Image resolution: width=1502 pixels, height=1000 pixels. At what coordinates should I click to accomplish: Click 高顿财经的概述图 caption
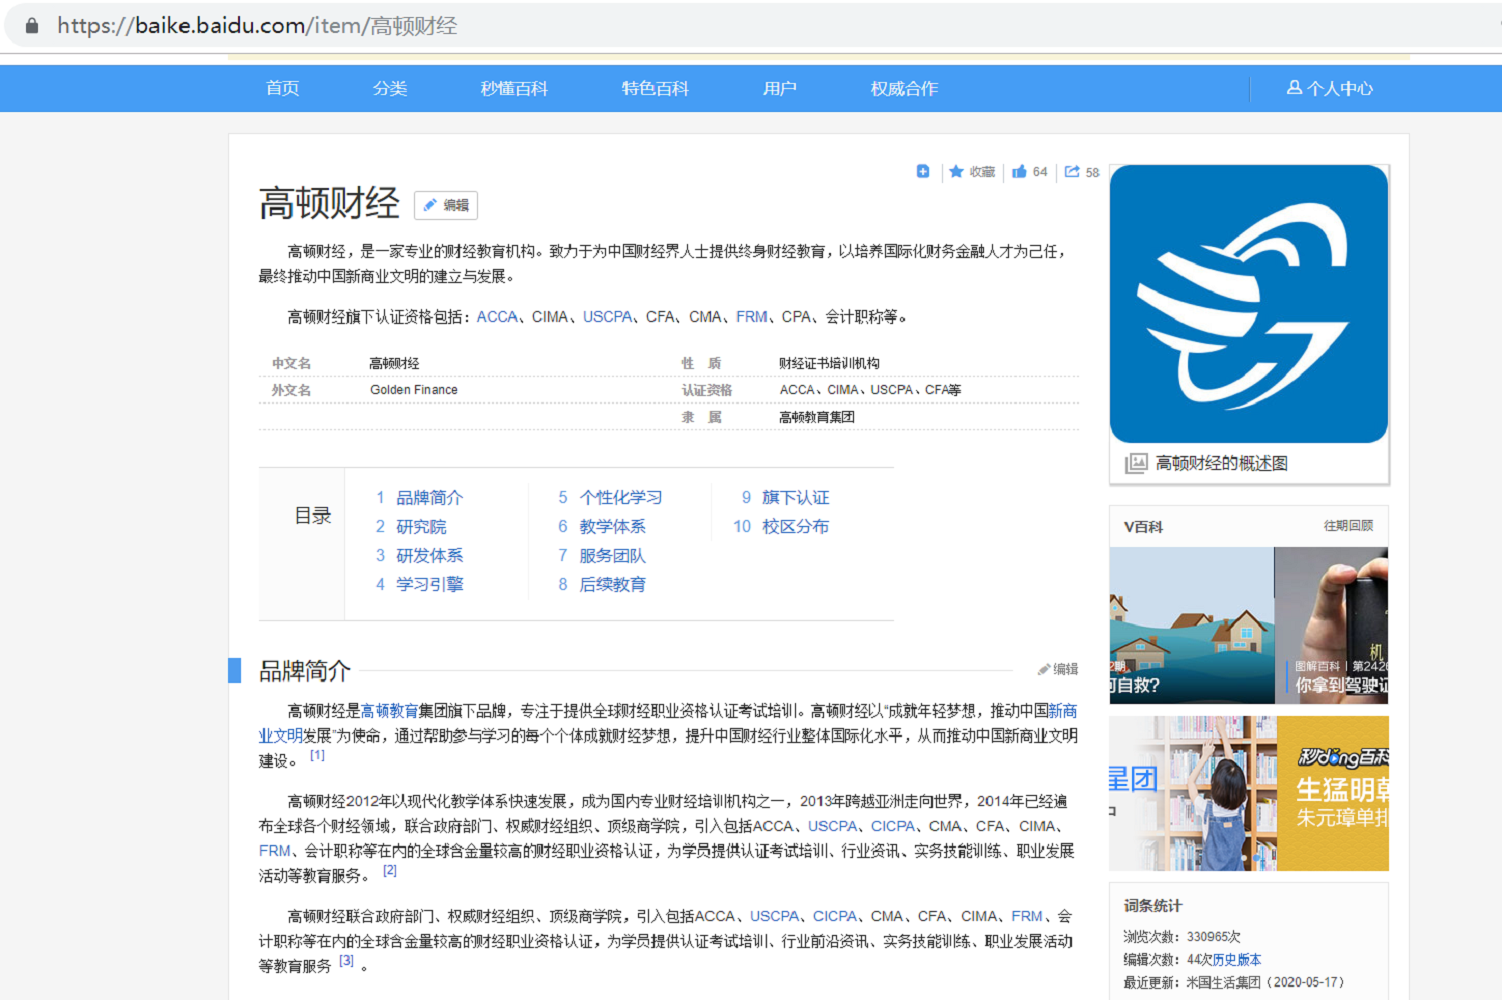[x=1222, y=463]
